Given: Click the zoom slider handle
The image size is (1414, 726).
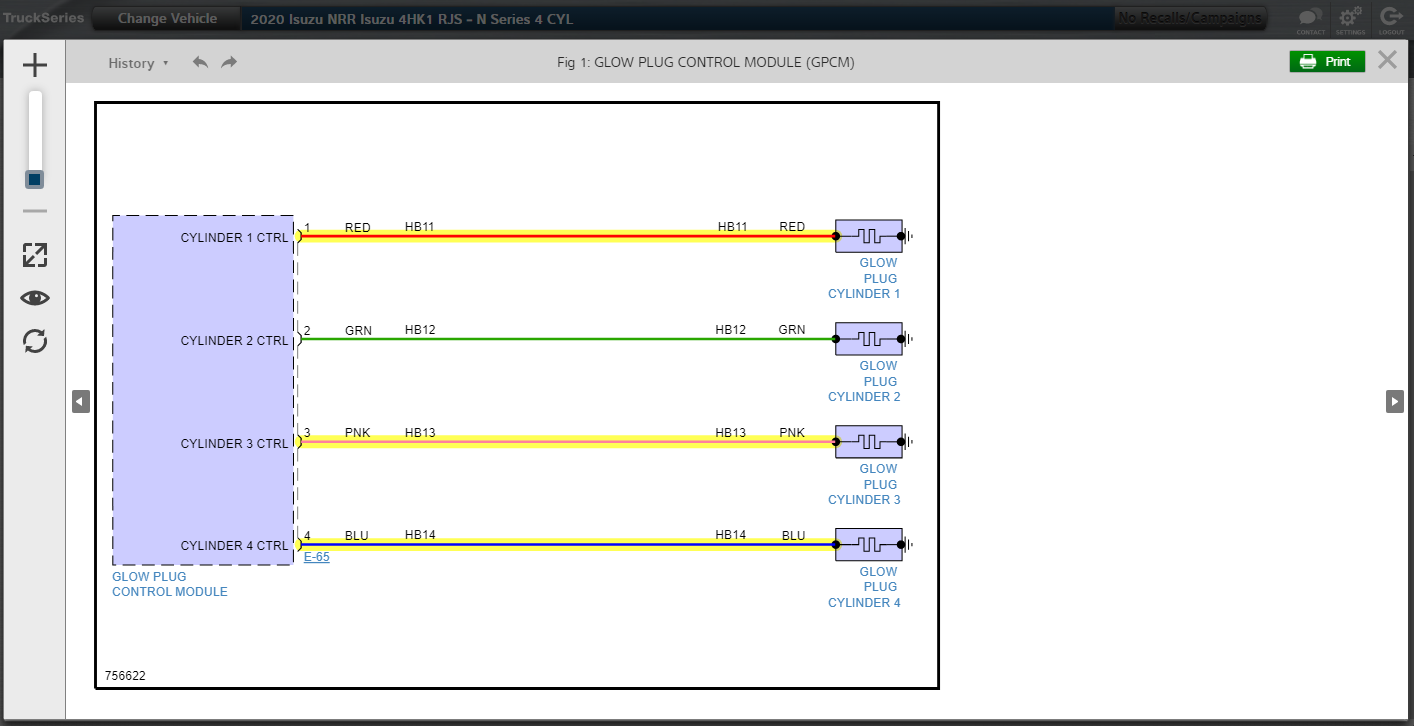Looking at the screenshot, I should pos(35,179).
